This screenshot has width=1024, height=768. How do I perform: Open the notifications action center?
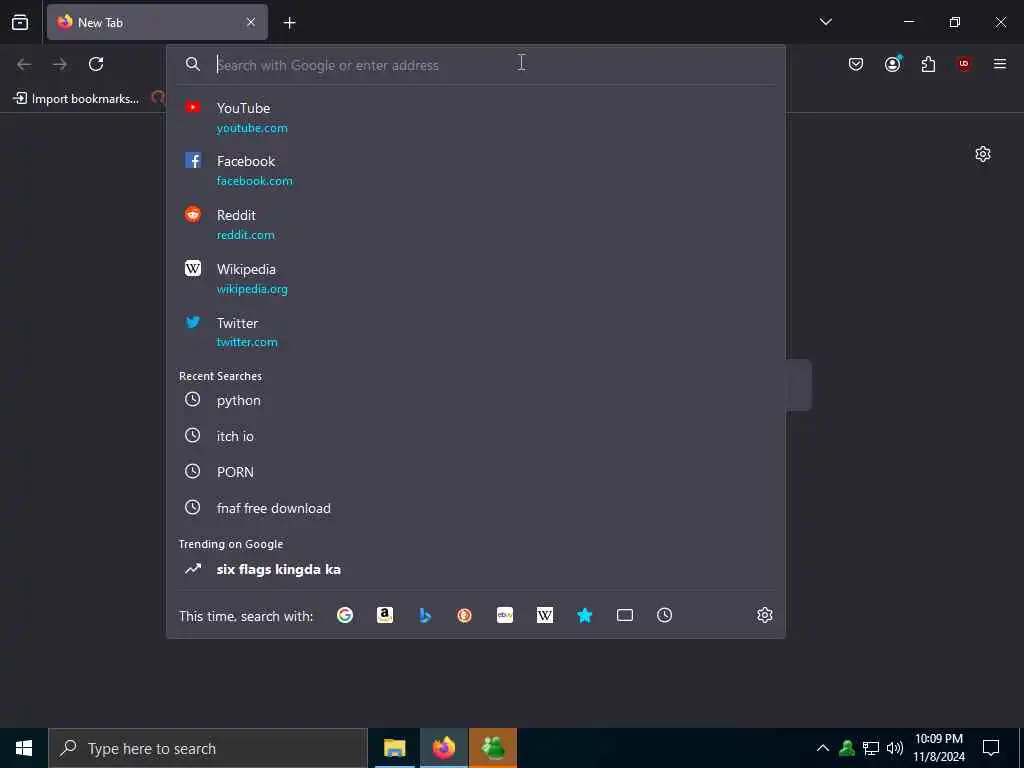tap(991, 748)
